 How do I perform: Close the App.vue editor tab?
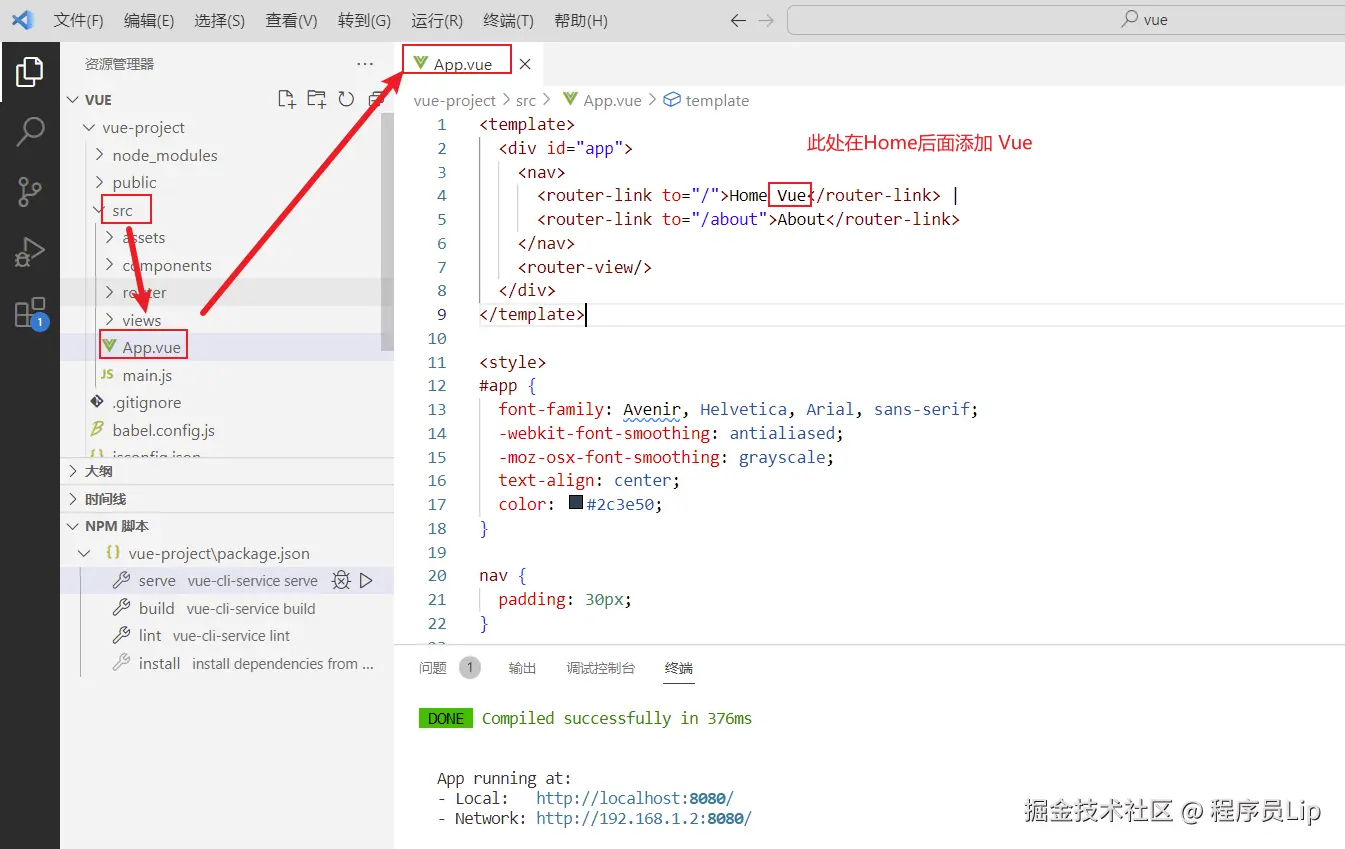click(x=525, y=64)
